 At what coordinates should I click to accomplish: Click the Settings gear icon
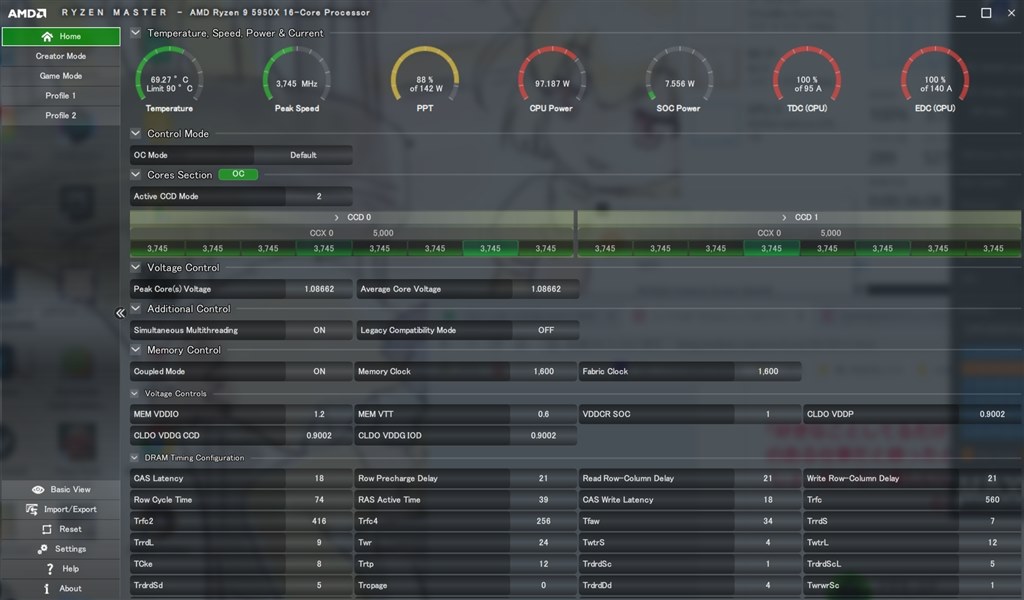[x=42, y=549]
